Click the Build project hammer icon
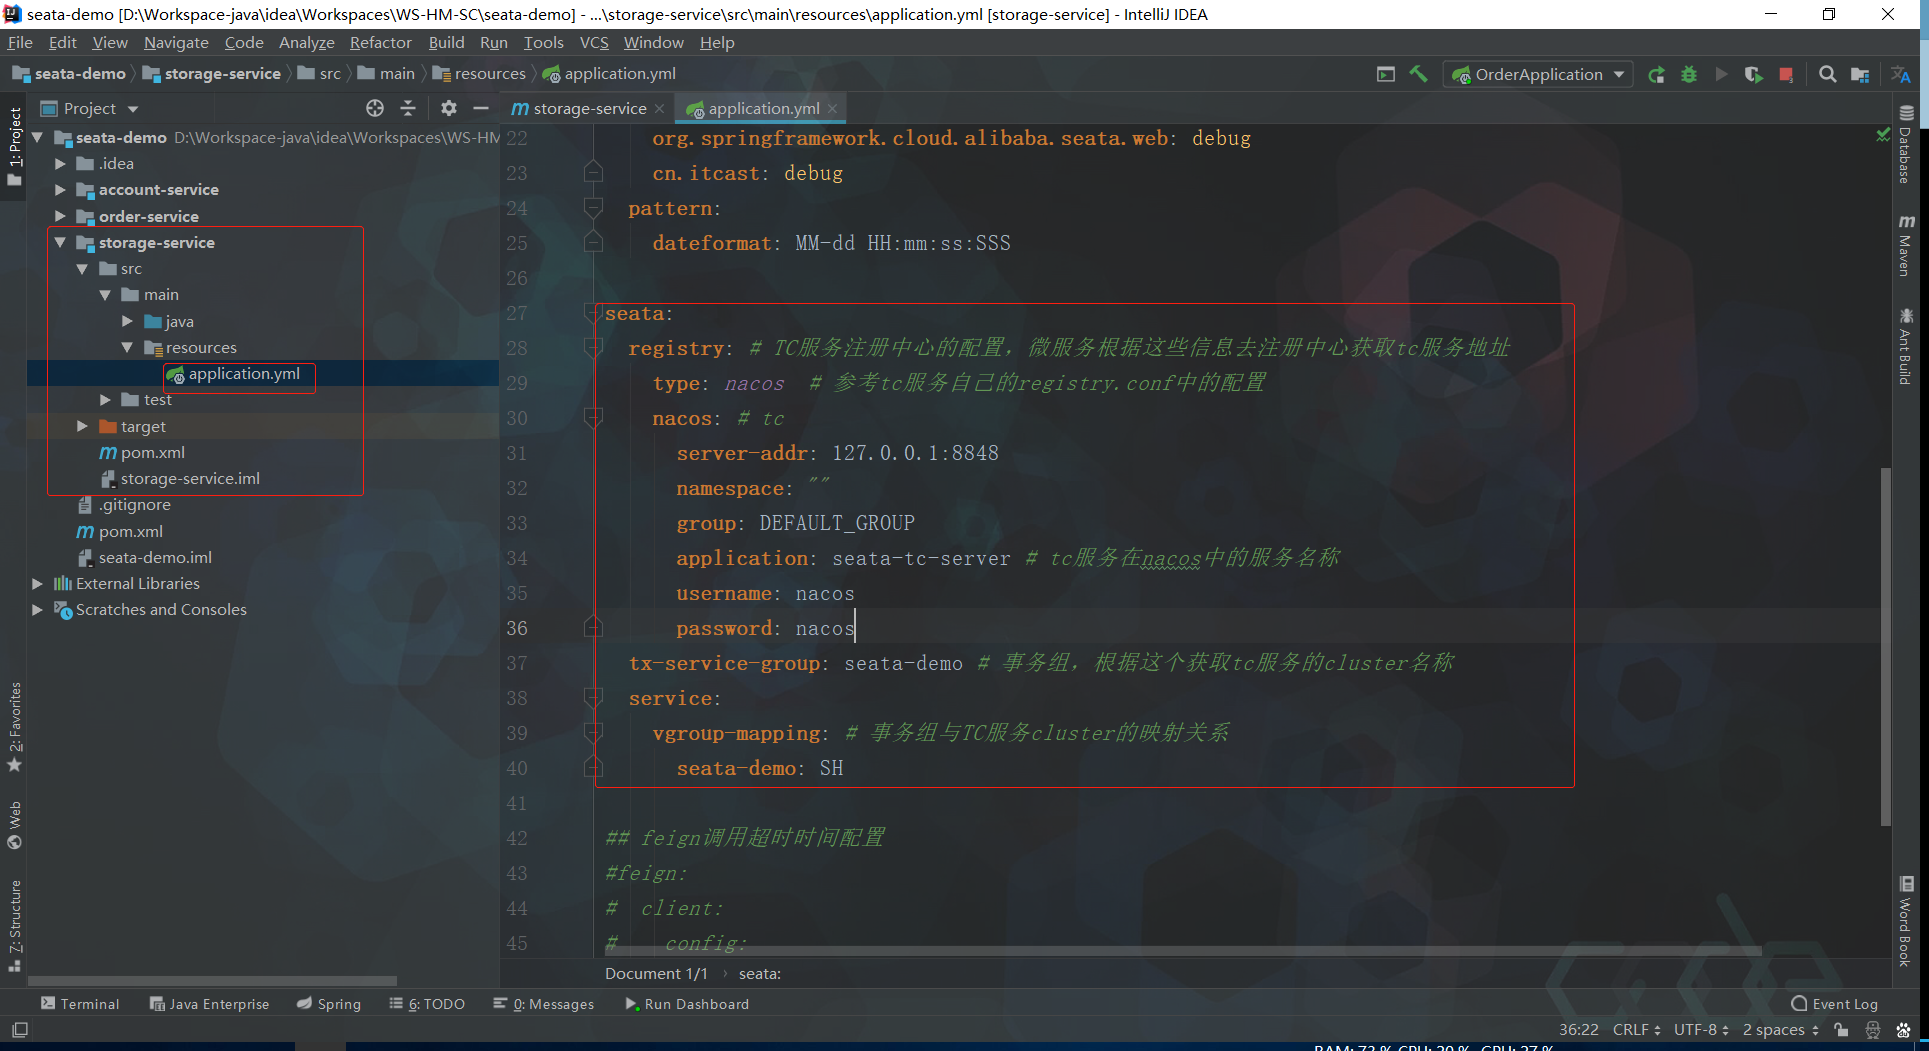The height and width of the screenshot is (1051, 1929). [x=1418, y=74]
